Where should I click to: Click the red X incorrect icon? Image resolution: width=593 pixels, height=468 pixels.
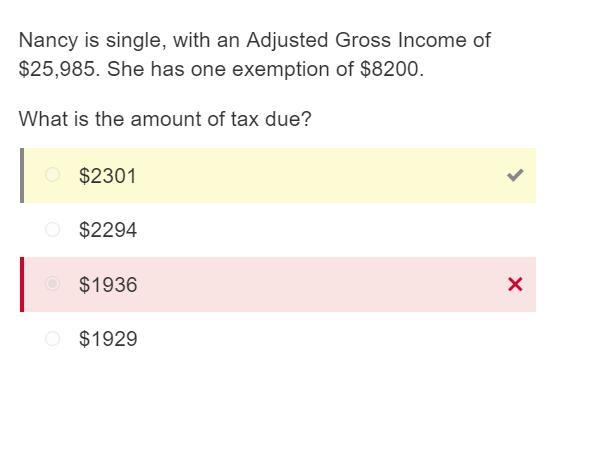(x=515, y=284)
